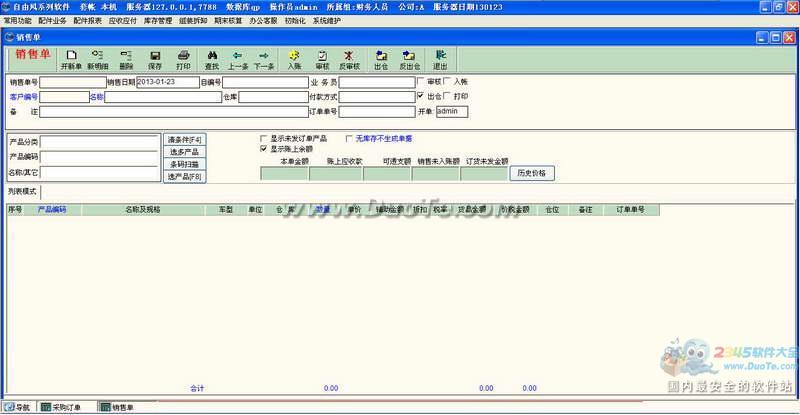Click the application icon in the main title bar
The image size is (800, 415).
[x=6, y=7]
